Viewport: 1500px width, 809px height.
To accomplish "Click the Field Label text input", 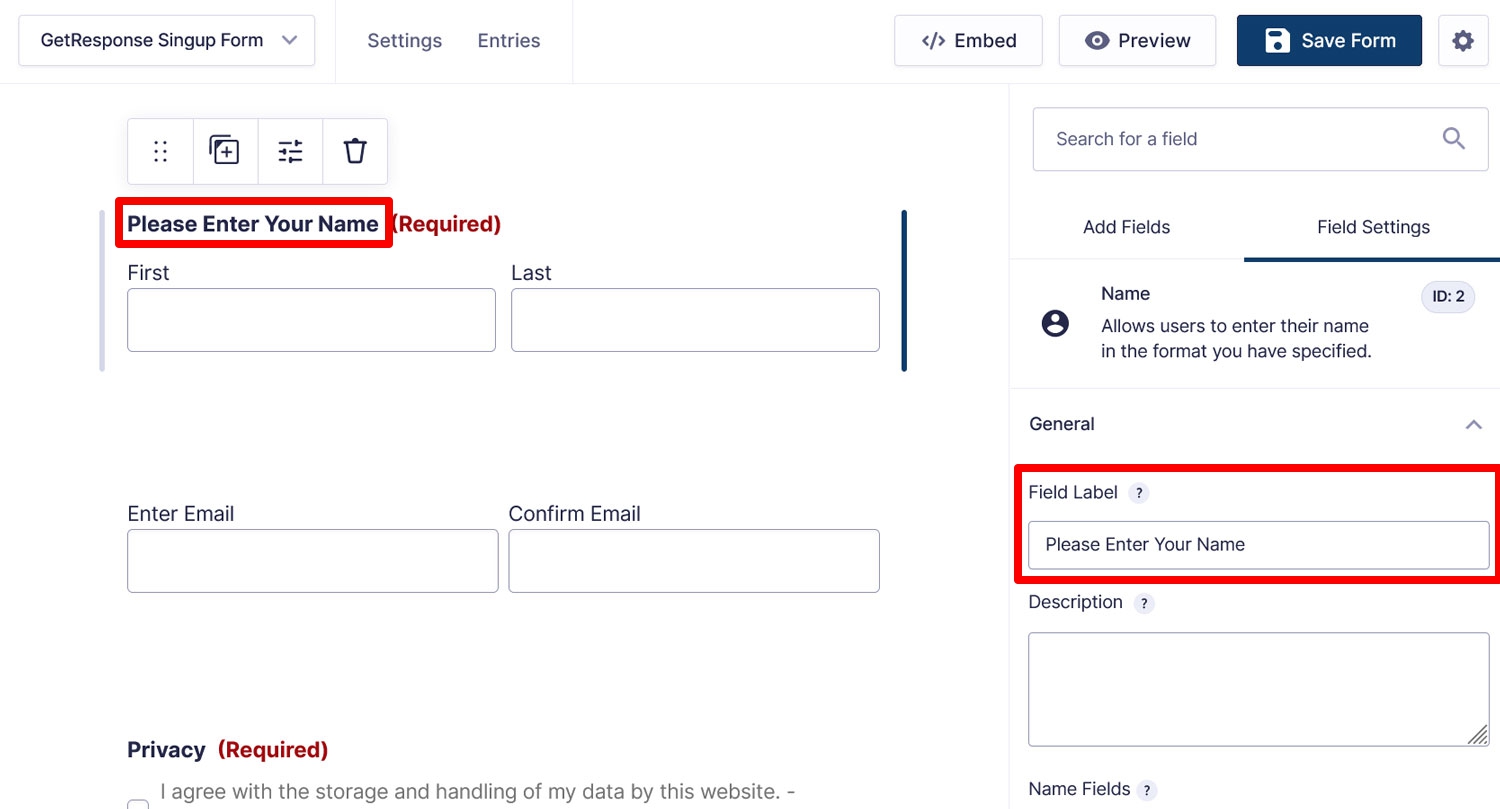I will tap(1258, 545).
